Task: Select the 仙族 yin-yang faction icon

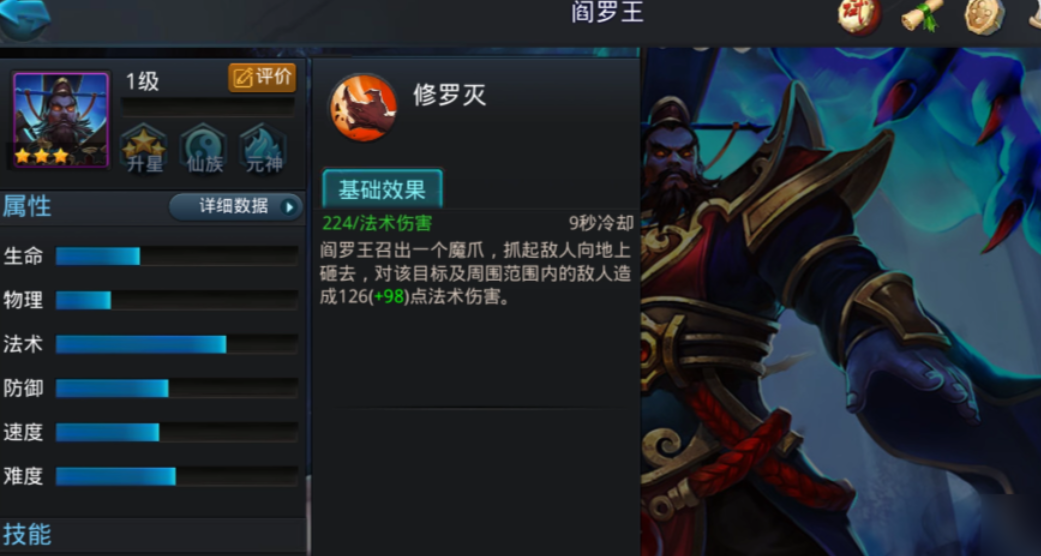Action: (204, 149)
